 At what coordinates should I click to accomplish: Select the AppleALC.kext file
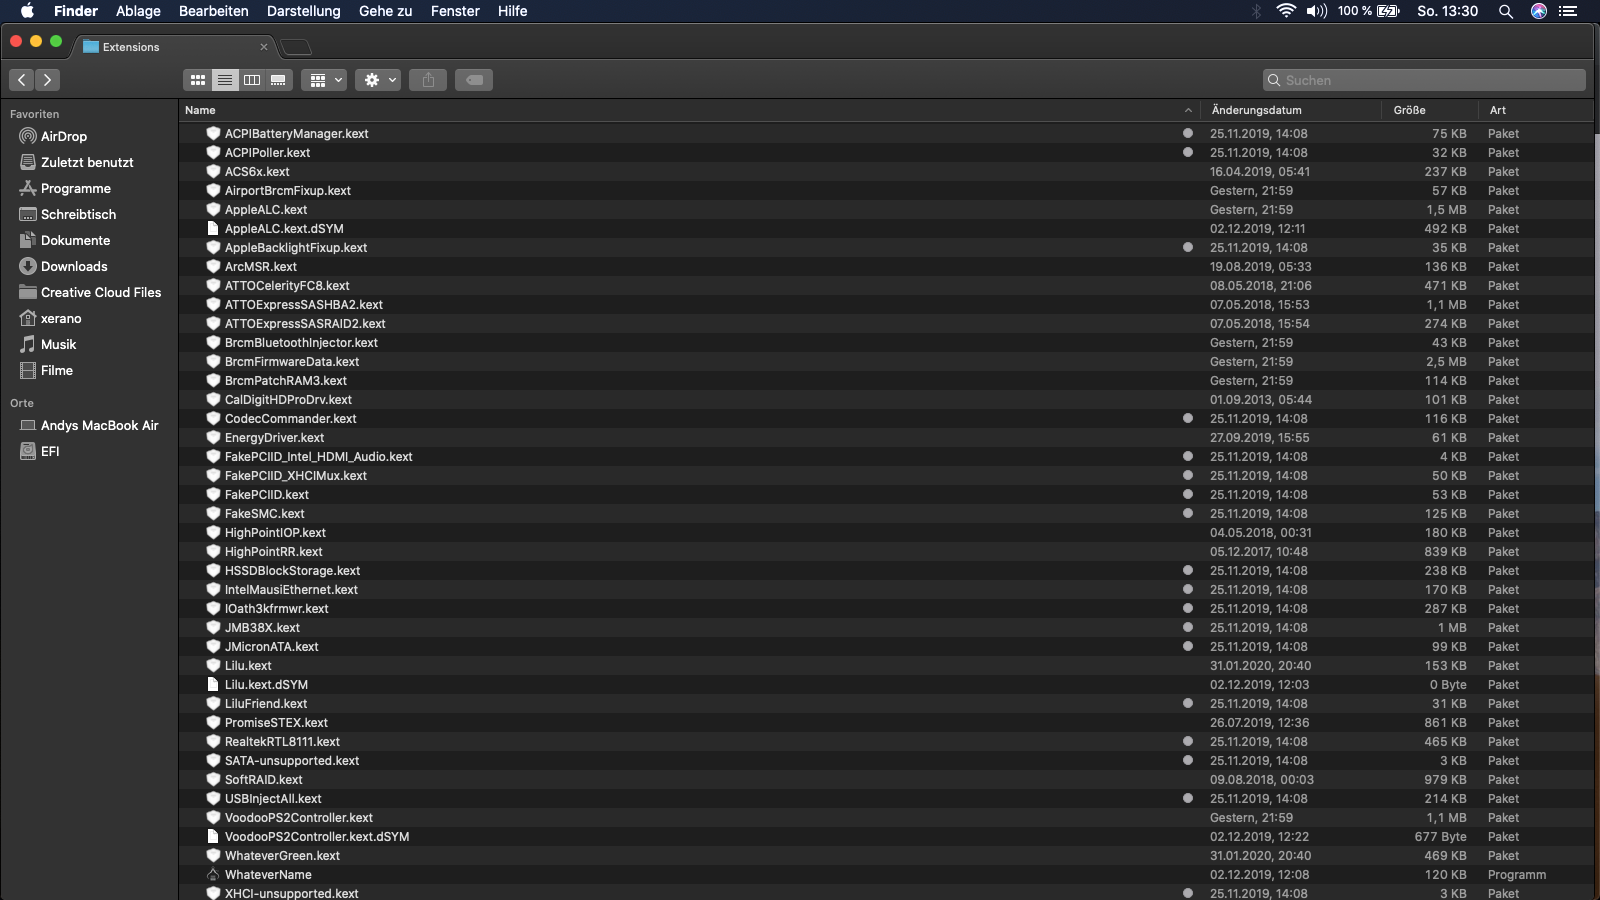pyautogui.click(x=886, y=210)
